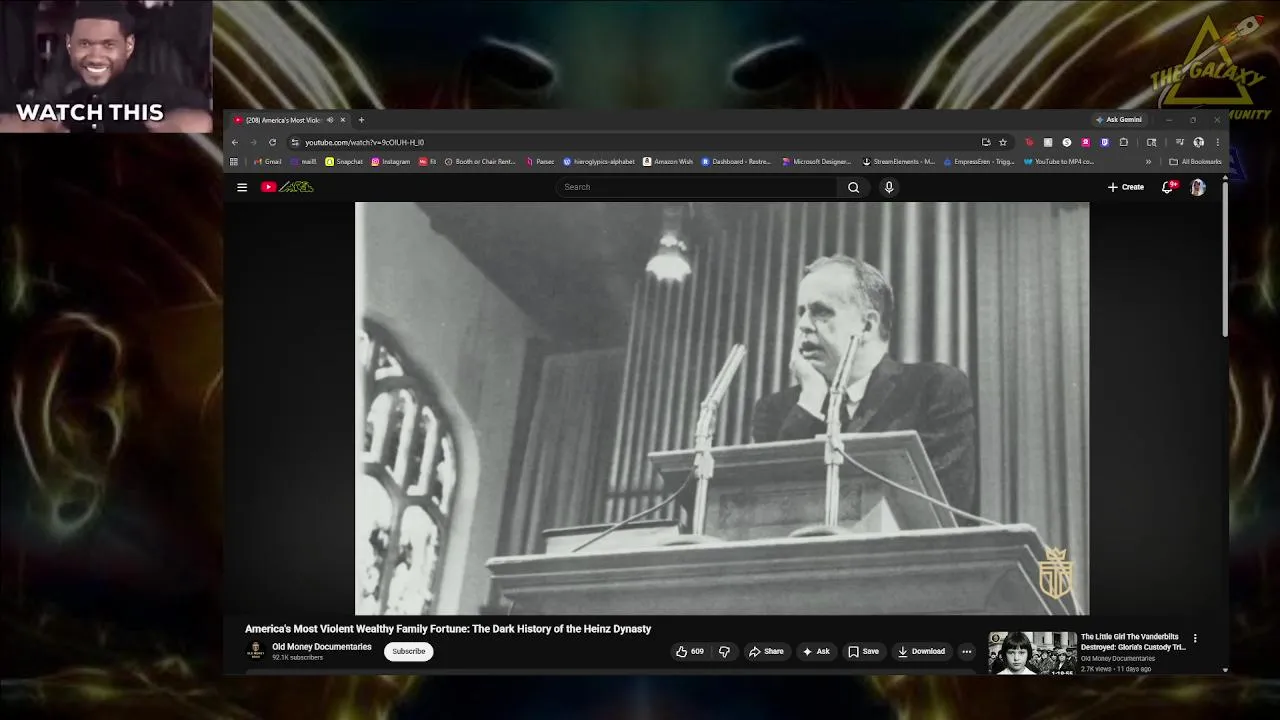
Task: Click the YouTube search input field
Action: tap(696, 187)
